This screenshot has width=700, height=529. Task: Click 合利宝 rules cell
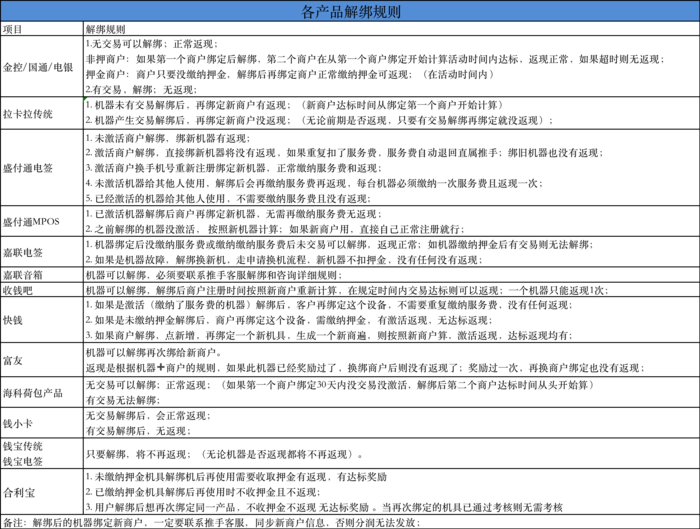pyautogui.click(x=391, y=492)
